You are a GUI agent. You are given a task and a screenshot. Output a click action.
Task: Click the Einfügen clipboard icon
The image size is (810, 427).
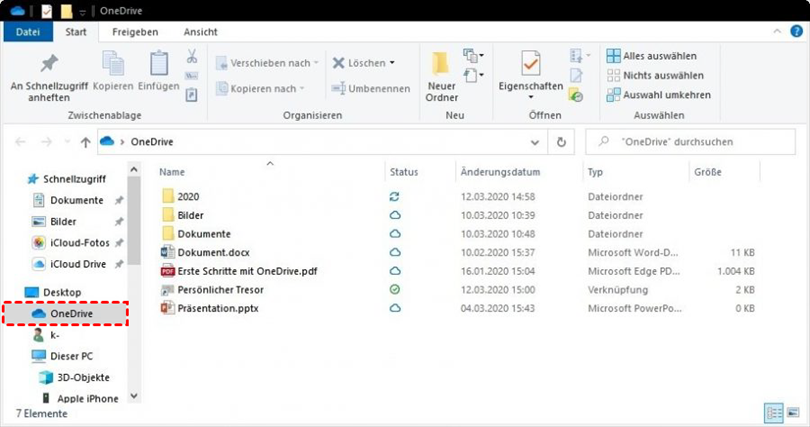click(x=158, y=64)
